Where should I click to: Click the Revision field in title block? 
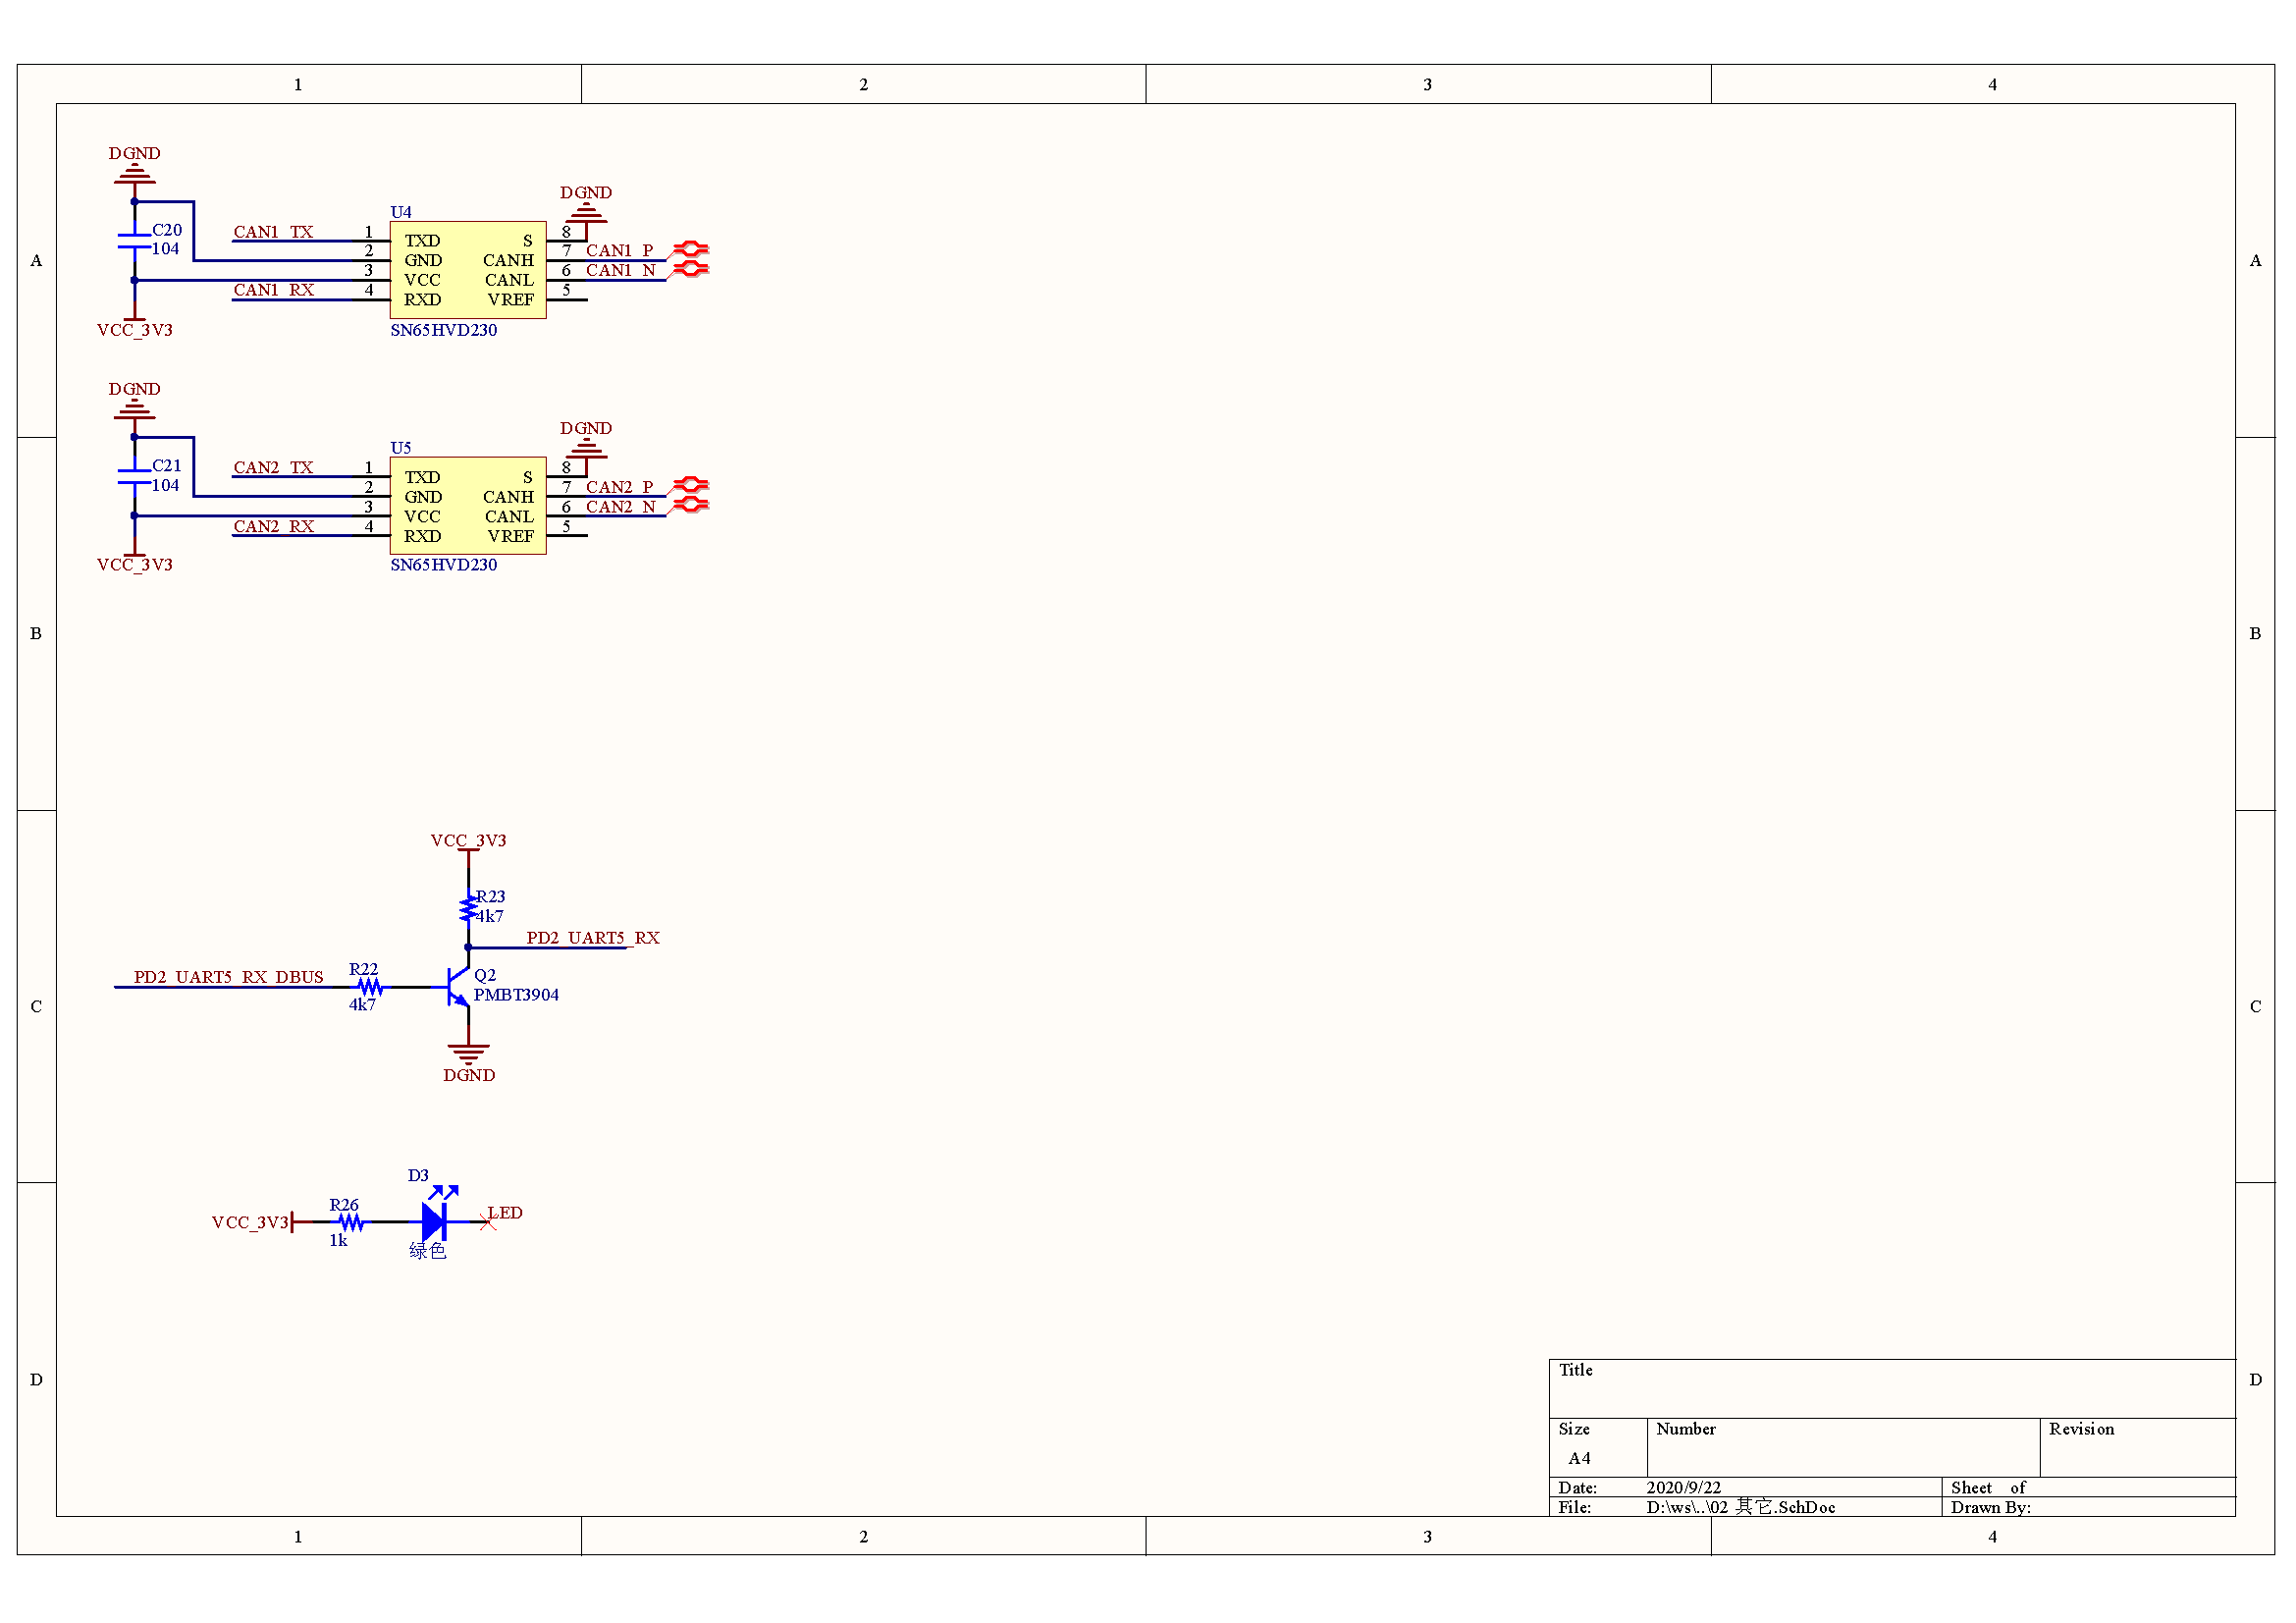pos(2138,1448)
